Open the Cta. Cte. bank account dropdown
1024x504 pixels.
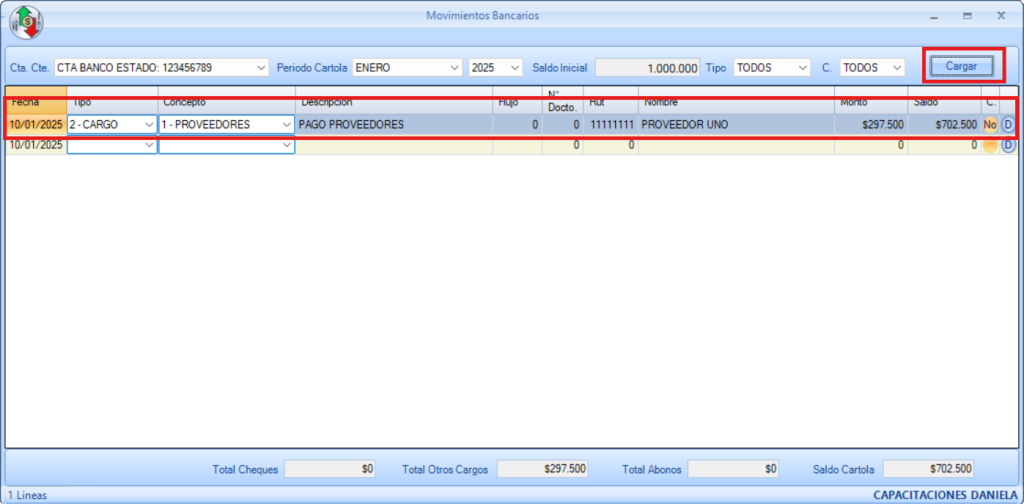(261, 67)
